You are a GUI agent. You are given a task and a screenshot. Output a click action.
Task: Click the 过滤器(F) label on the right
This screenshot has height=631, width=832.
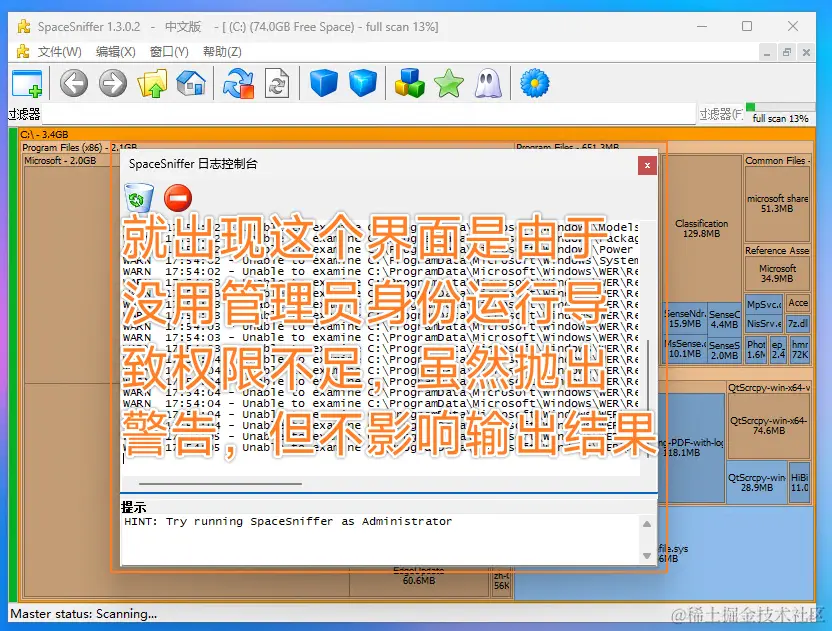click(x=721, y=114)
